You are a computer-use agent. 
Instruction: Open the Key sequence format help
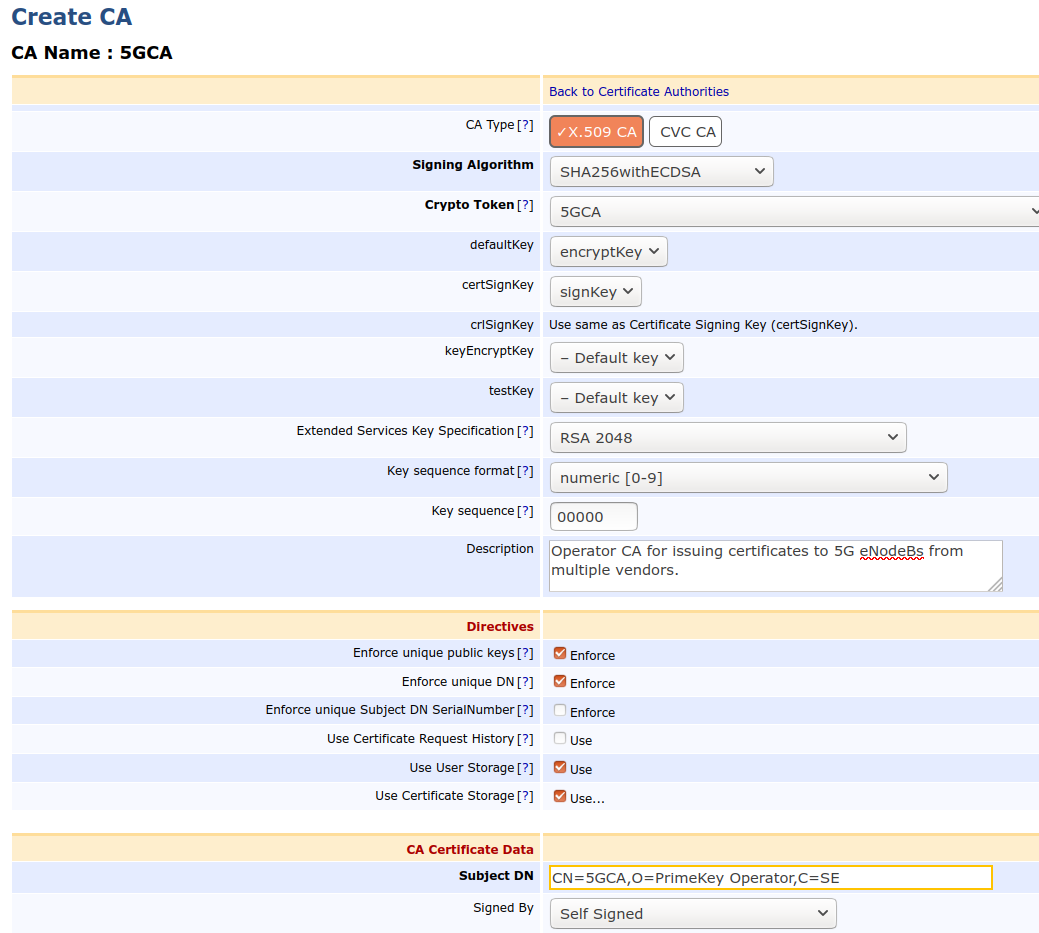click(527, 470)
